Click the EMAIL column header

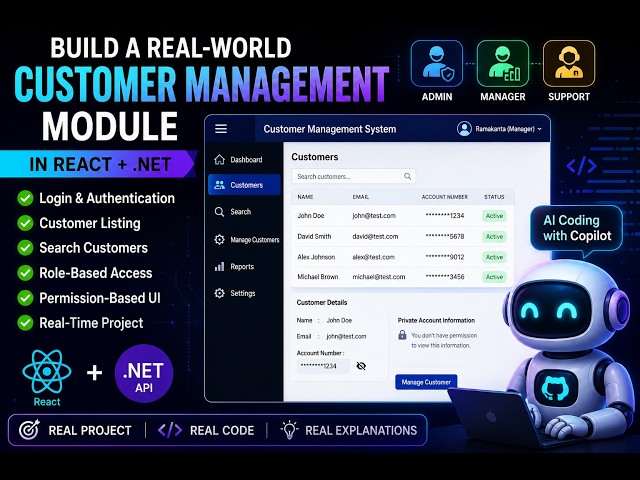(361, 197)
